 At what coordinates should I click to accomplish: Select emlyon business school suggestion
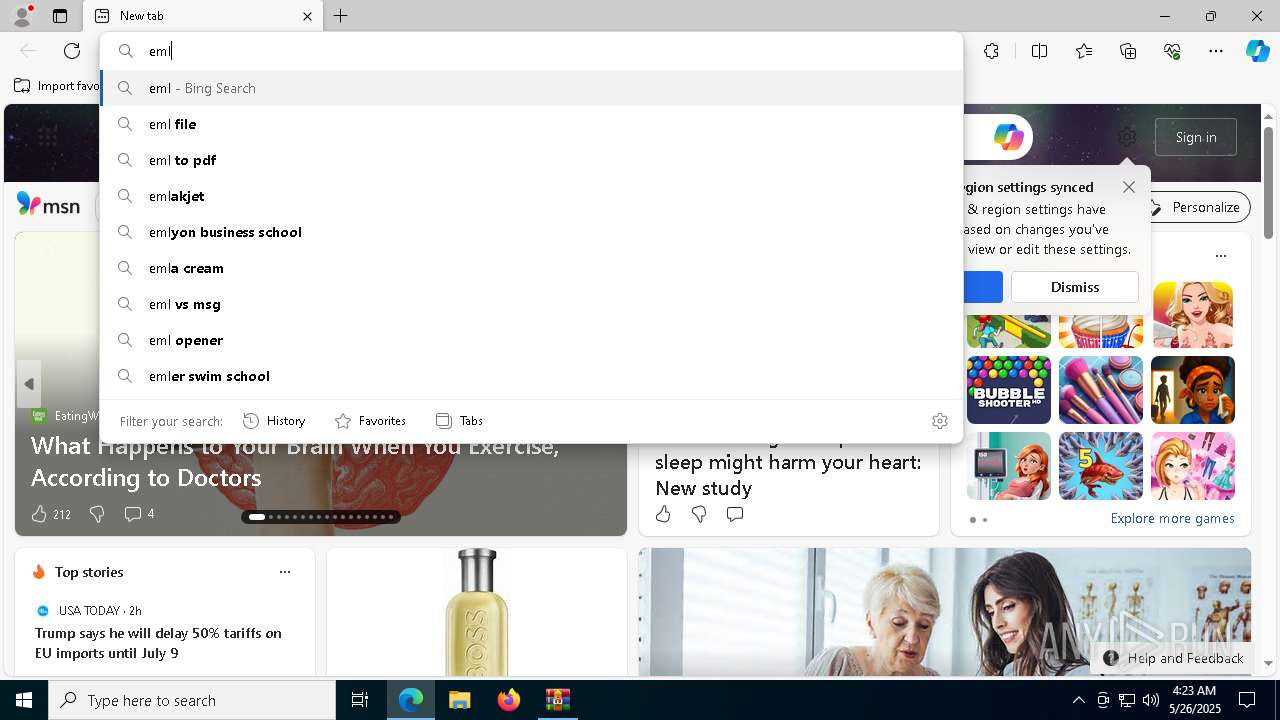click(x=531, y=232)
